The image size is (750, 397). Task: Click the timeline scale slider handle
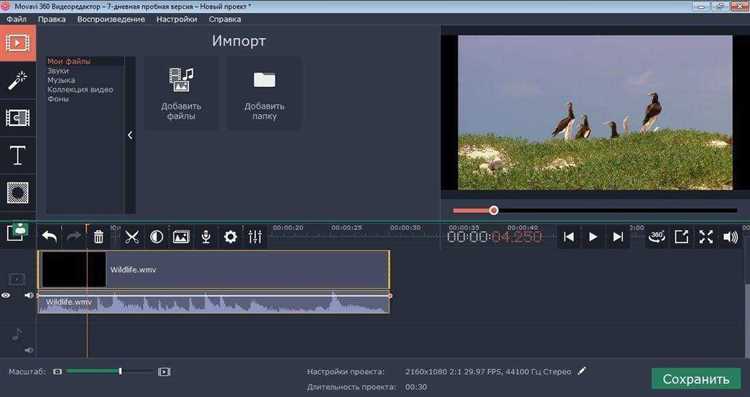[120, 371]
